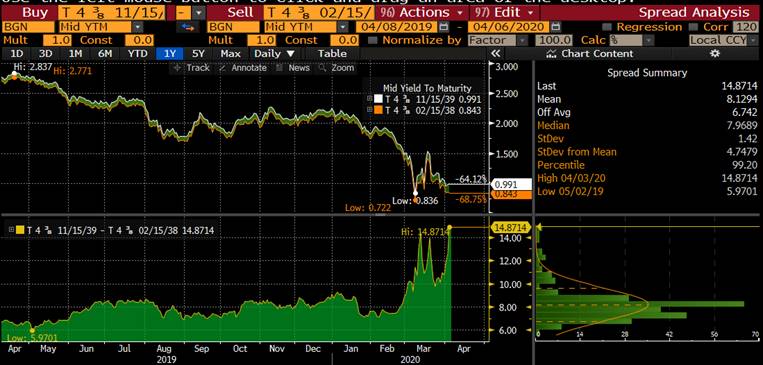
Task: Click the Spread Summary heading
Action: click(x=647, y=73)
